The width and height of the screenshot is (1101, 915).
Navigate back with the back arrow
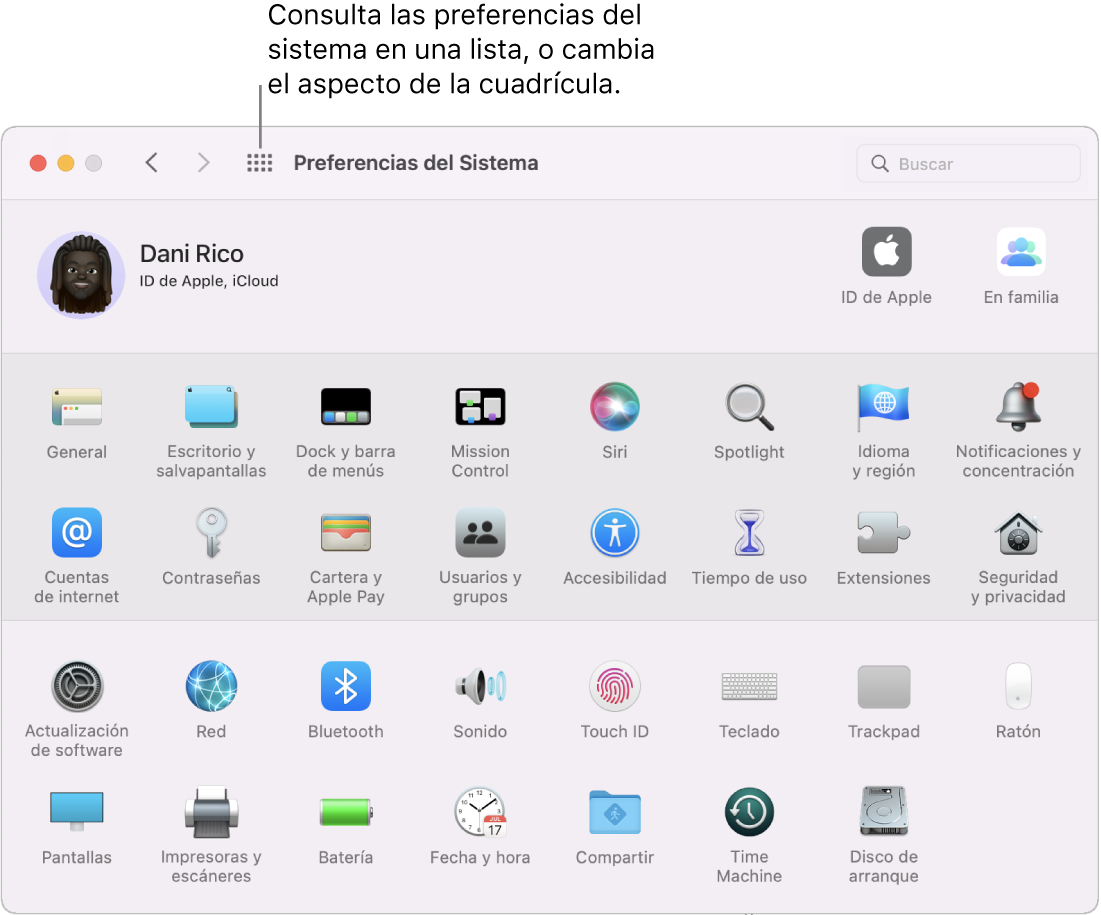(151, 162)
